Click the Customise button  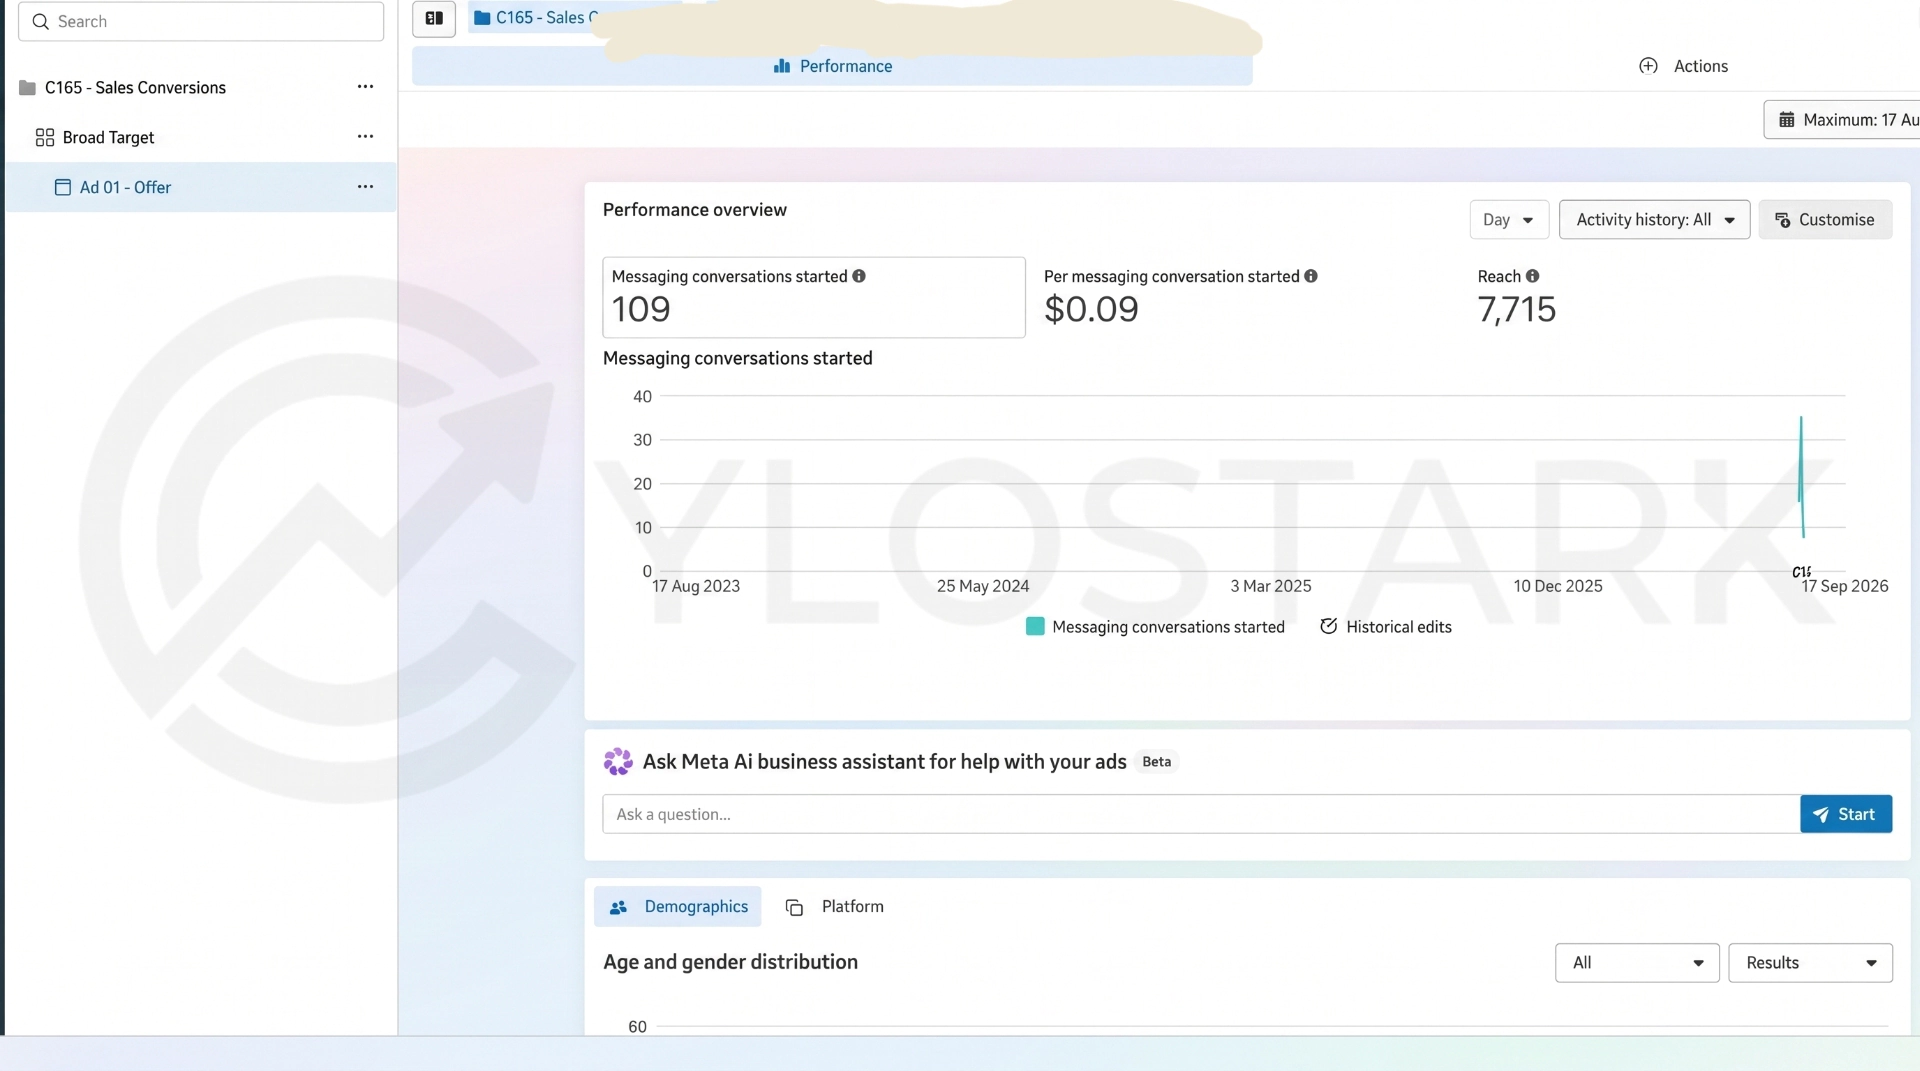pyautogui.click(x=1825, y=220)
